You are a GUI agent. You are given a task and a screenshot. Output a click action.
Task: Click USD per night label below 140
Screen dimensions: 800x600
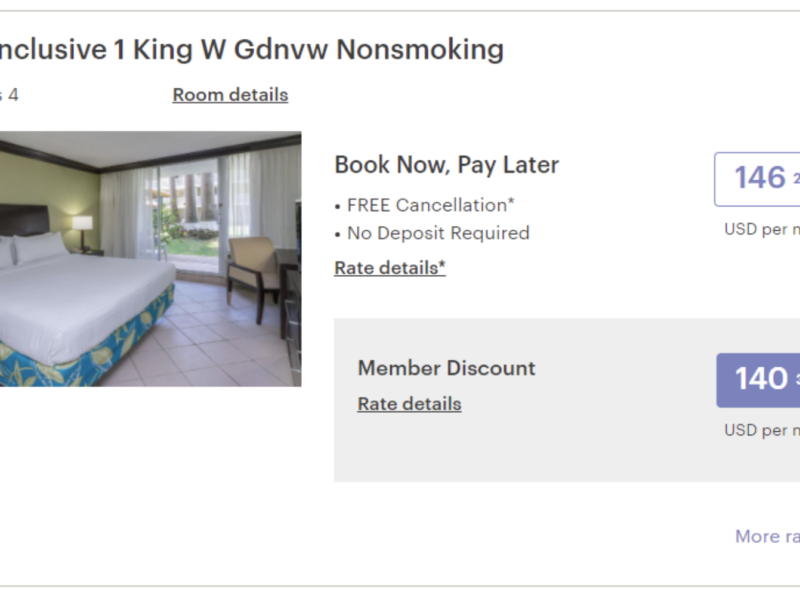(x=762, y=431)
